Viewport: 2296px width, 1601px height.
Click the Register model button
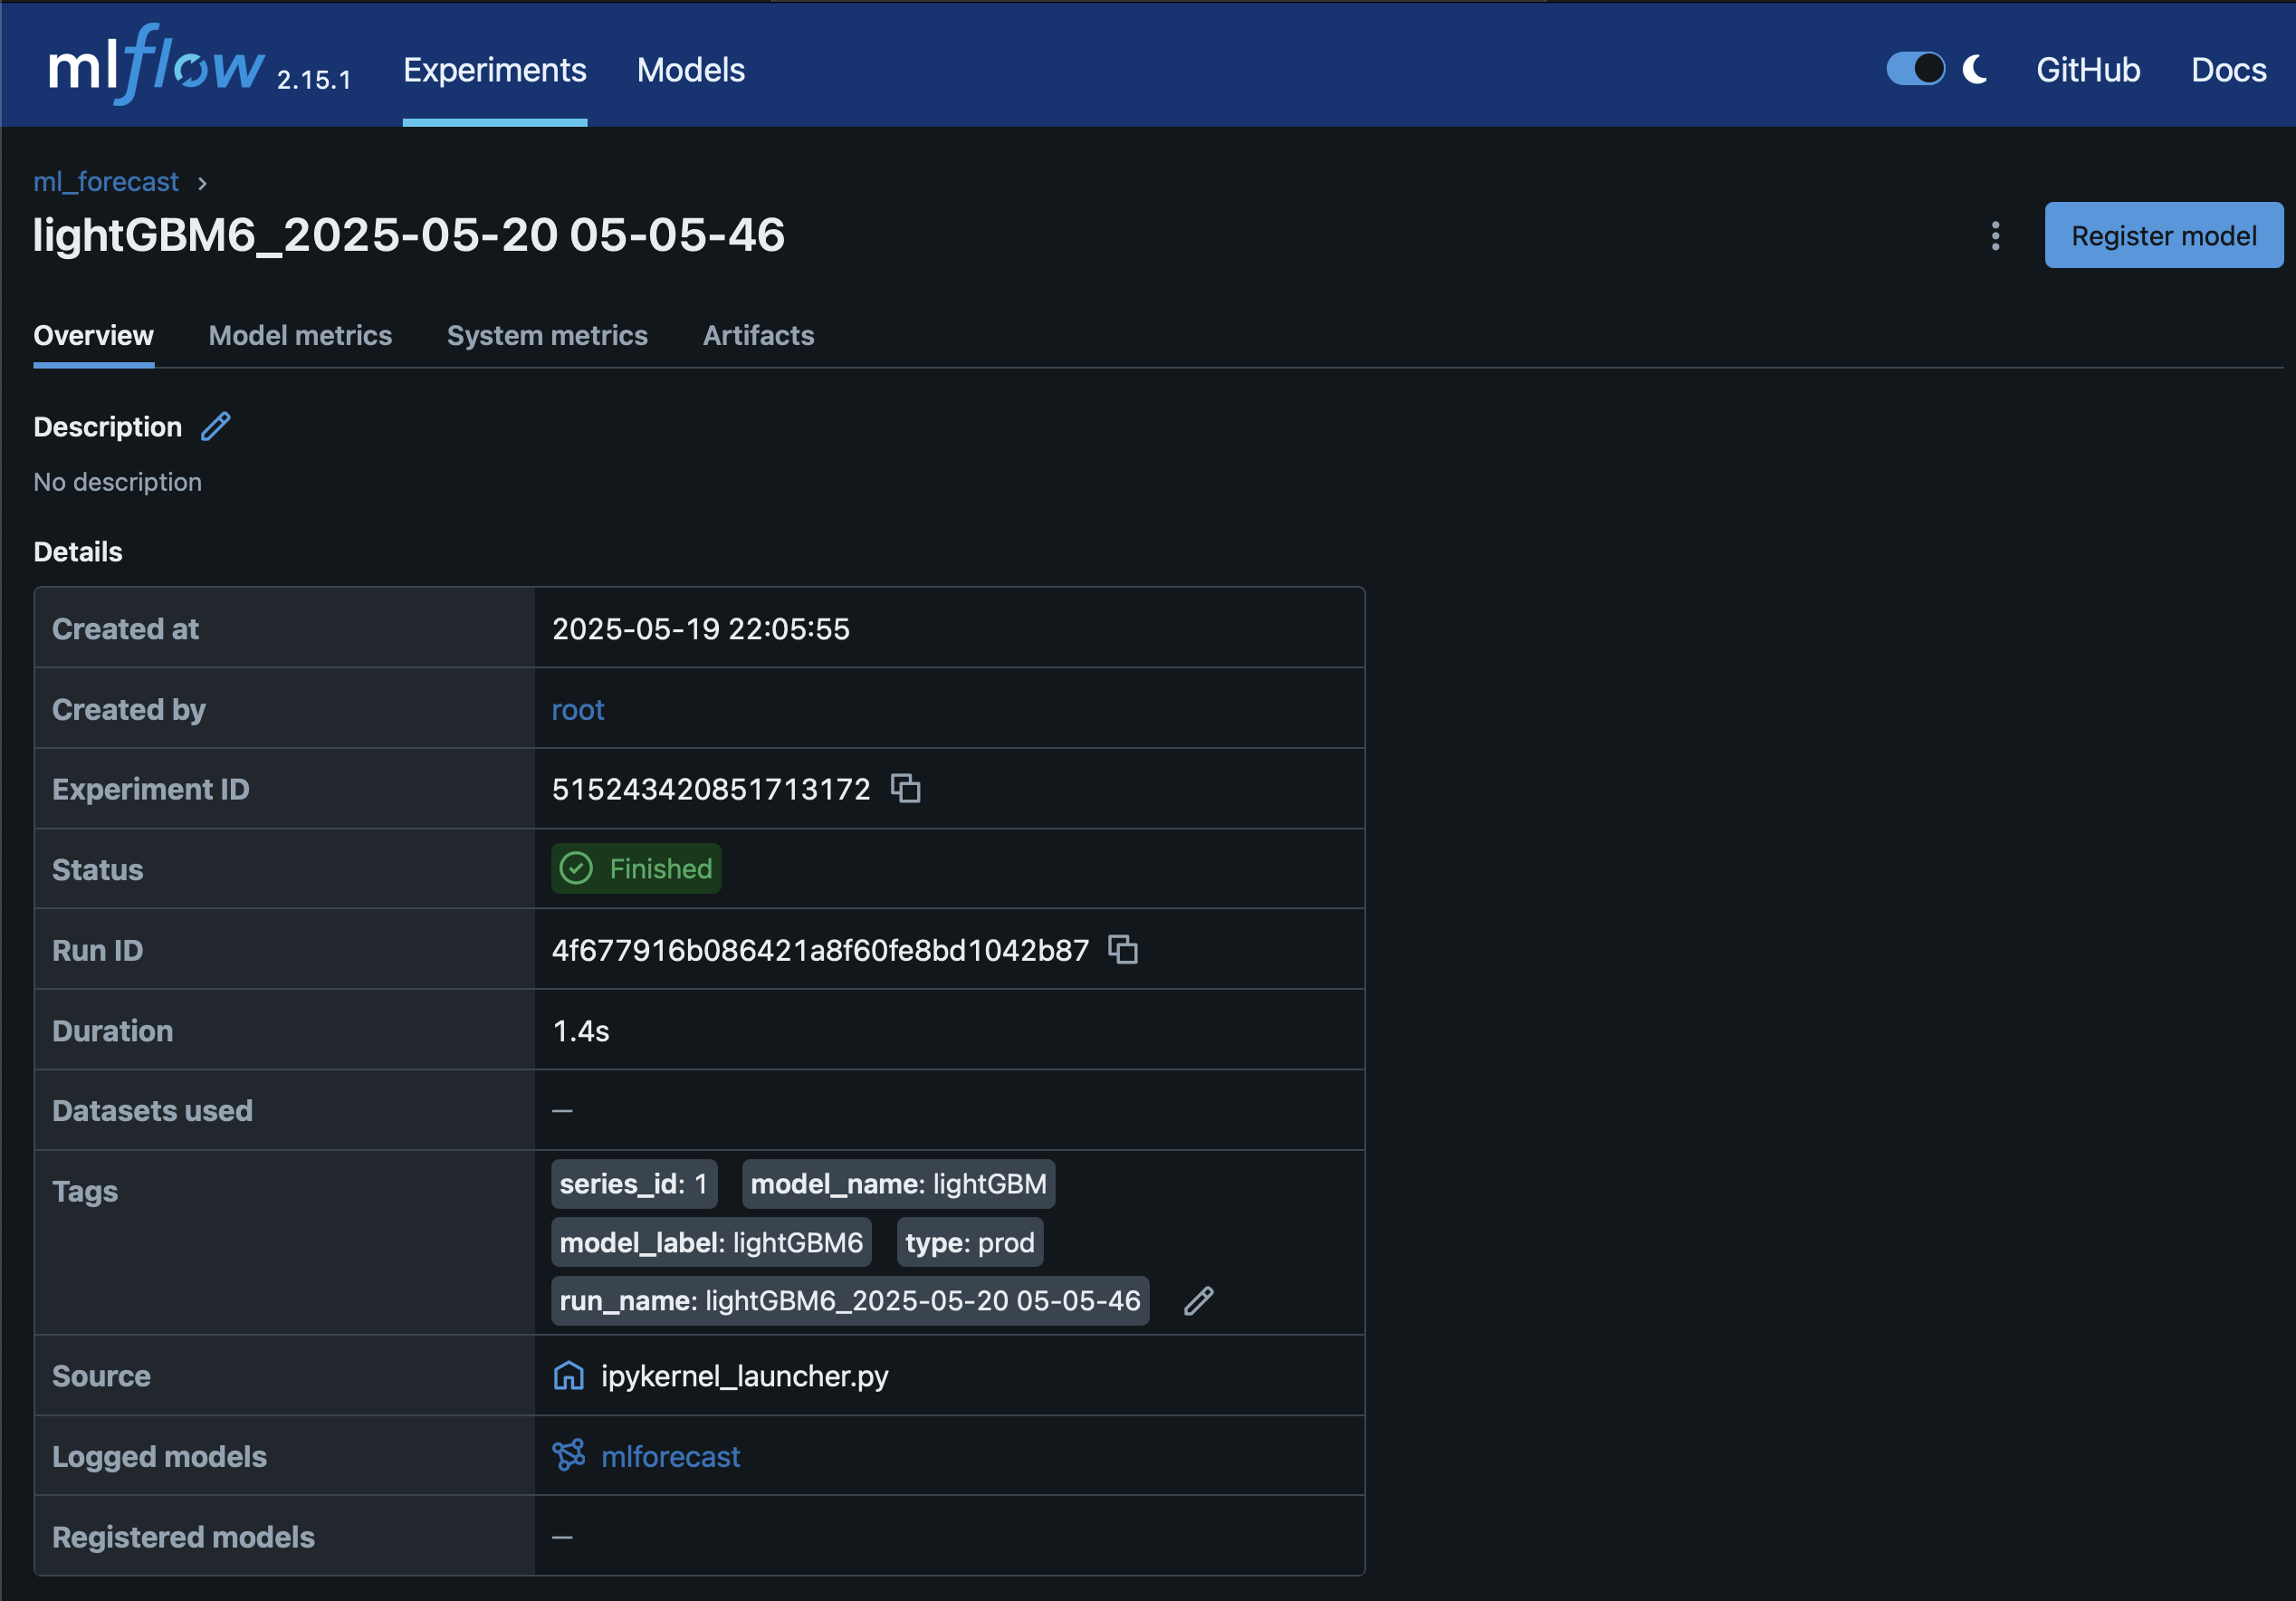tap(2163, 235)
